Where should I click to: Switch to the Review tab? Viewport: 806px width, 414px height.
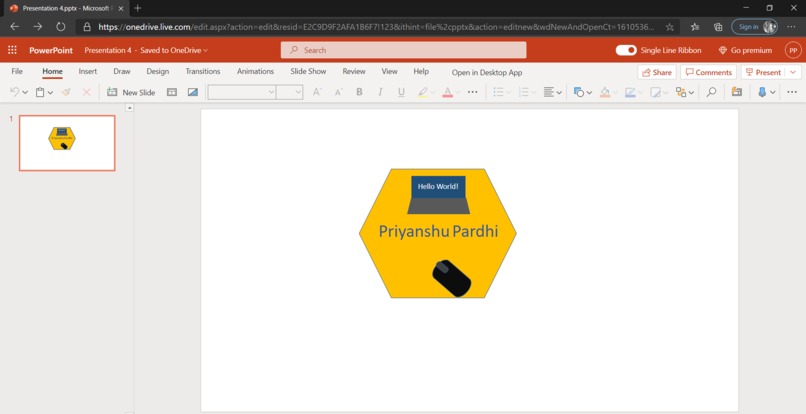[354, 71]
